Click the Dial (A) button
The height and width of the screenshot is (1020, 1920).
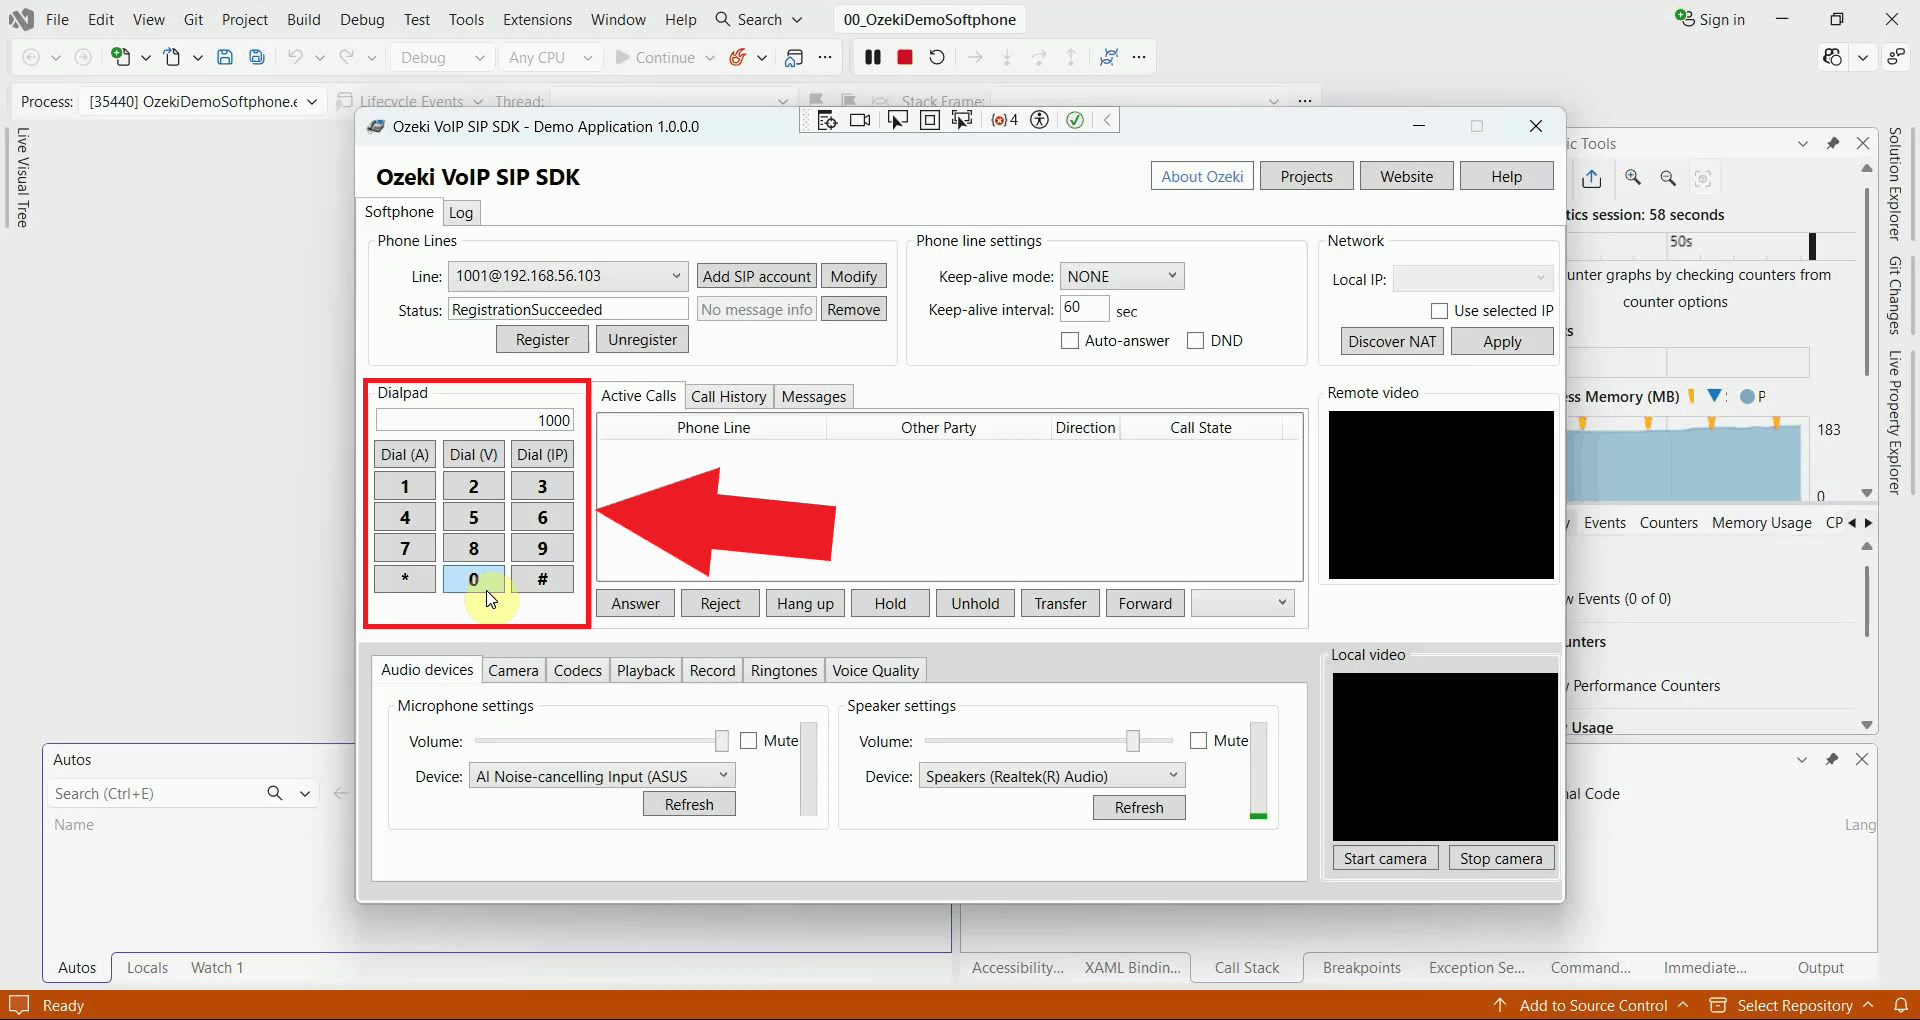tap(405, 454)
